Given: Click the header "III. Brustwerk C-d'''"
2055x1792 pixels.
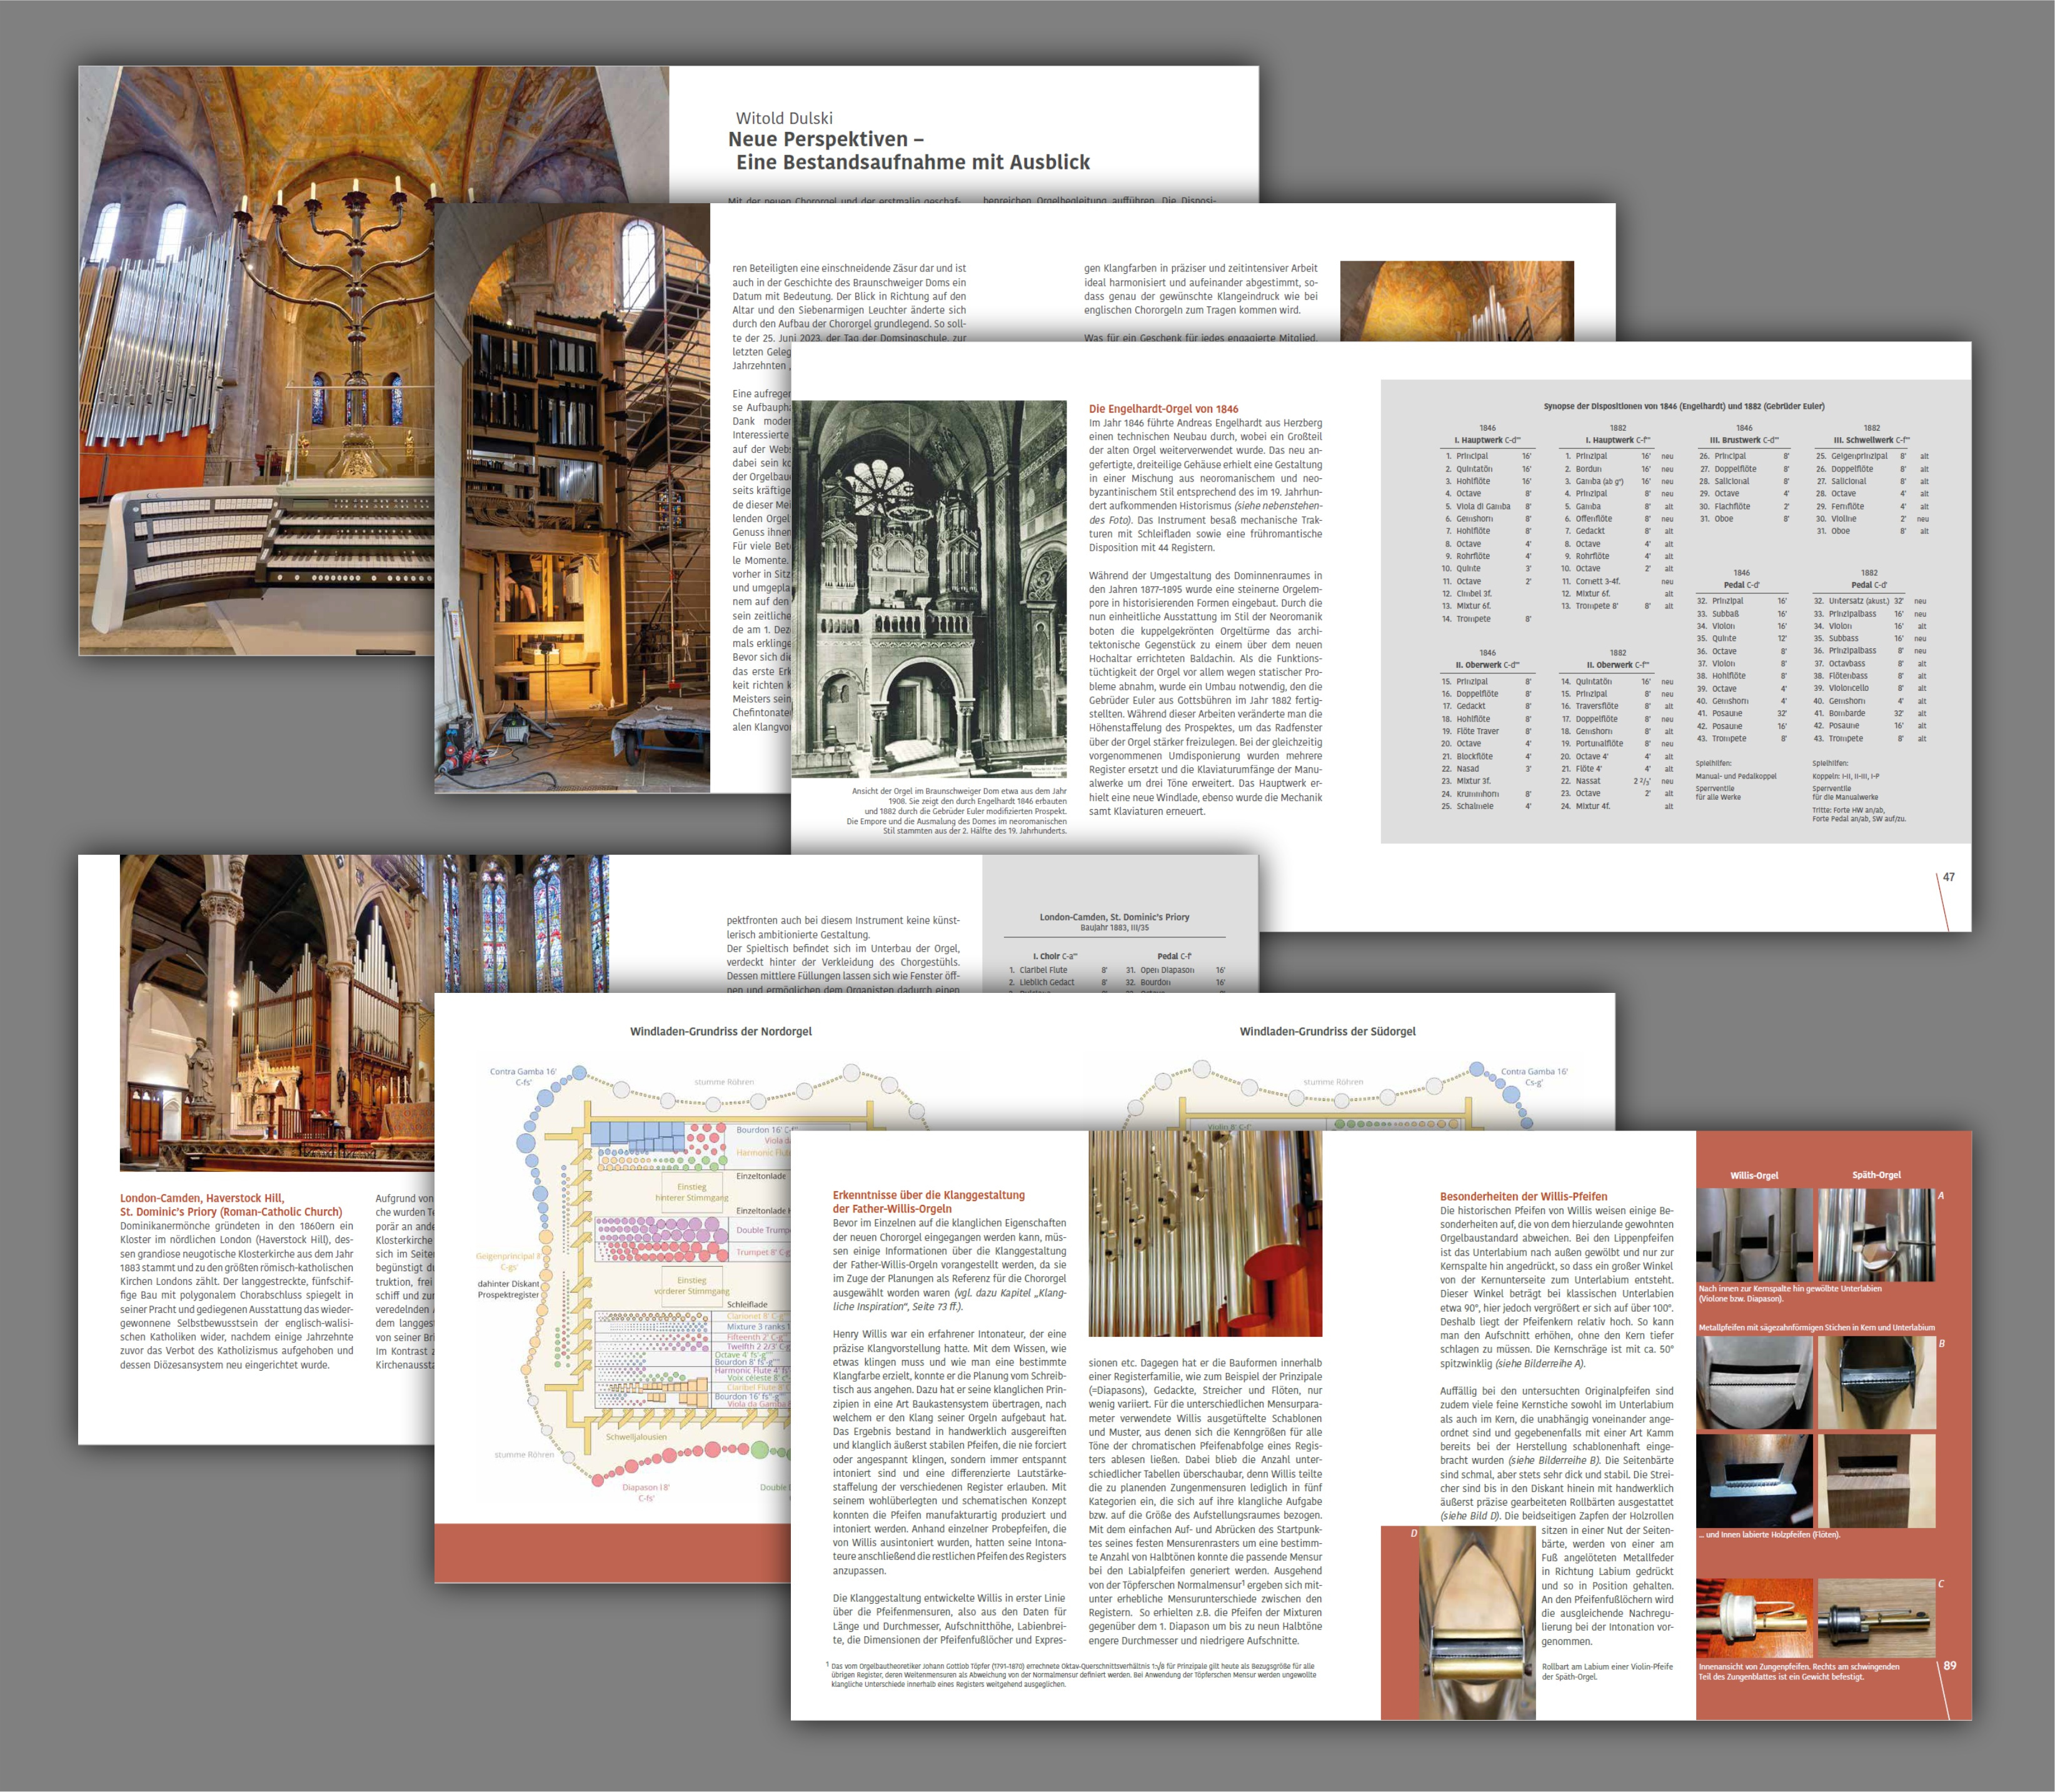Looking at the screenshot, I should click(x=1744, y=440).
